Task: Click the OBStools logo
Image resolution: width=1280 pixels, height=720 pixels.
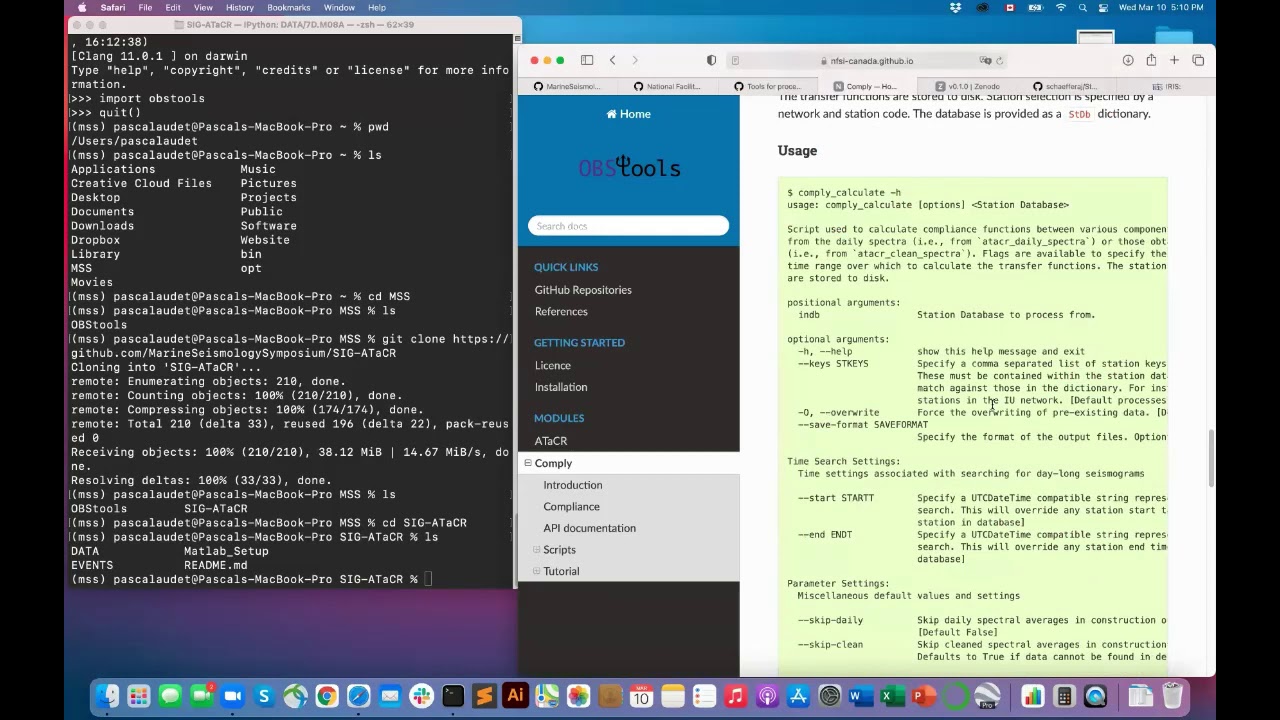Action: coord(629,167)
